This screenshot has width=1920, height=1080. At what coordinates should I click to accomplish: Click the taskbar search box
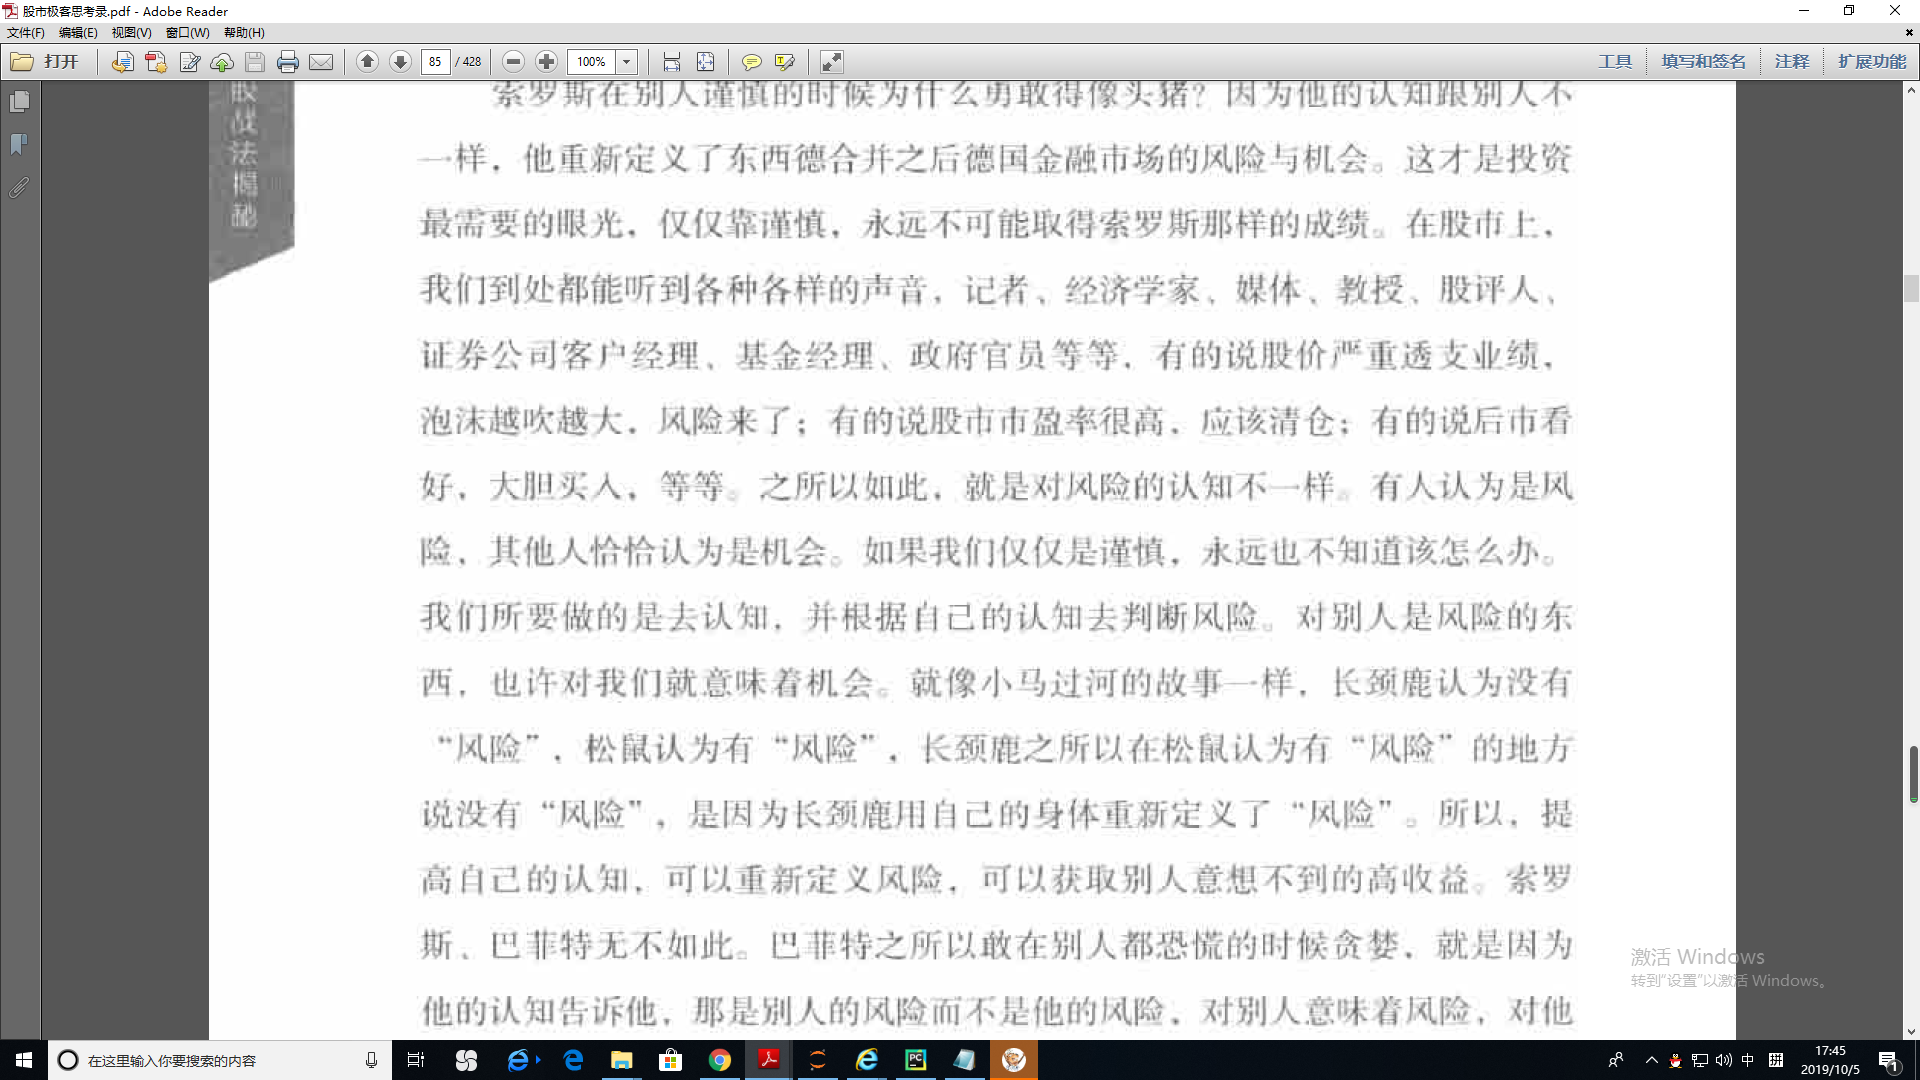(219, 1060)
